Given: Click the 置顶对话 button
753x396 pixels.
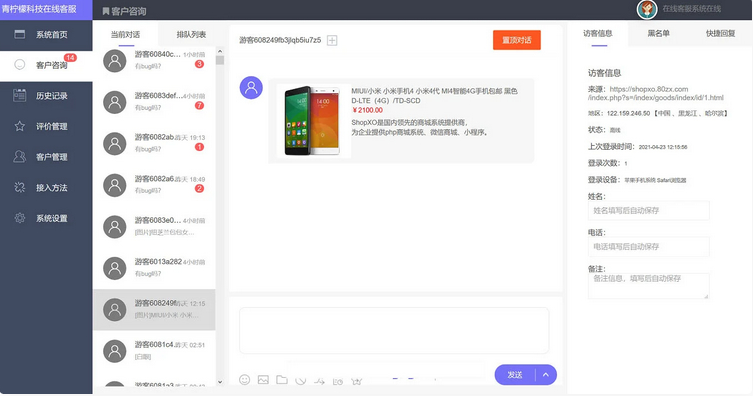Looking at the screenshot, I should [x=517, y=40].
